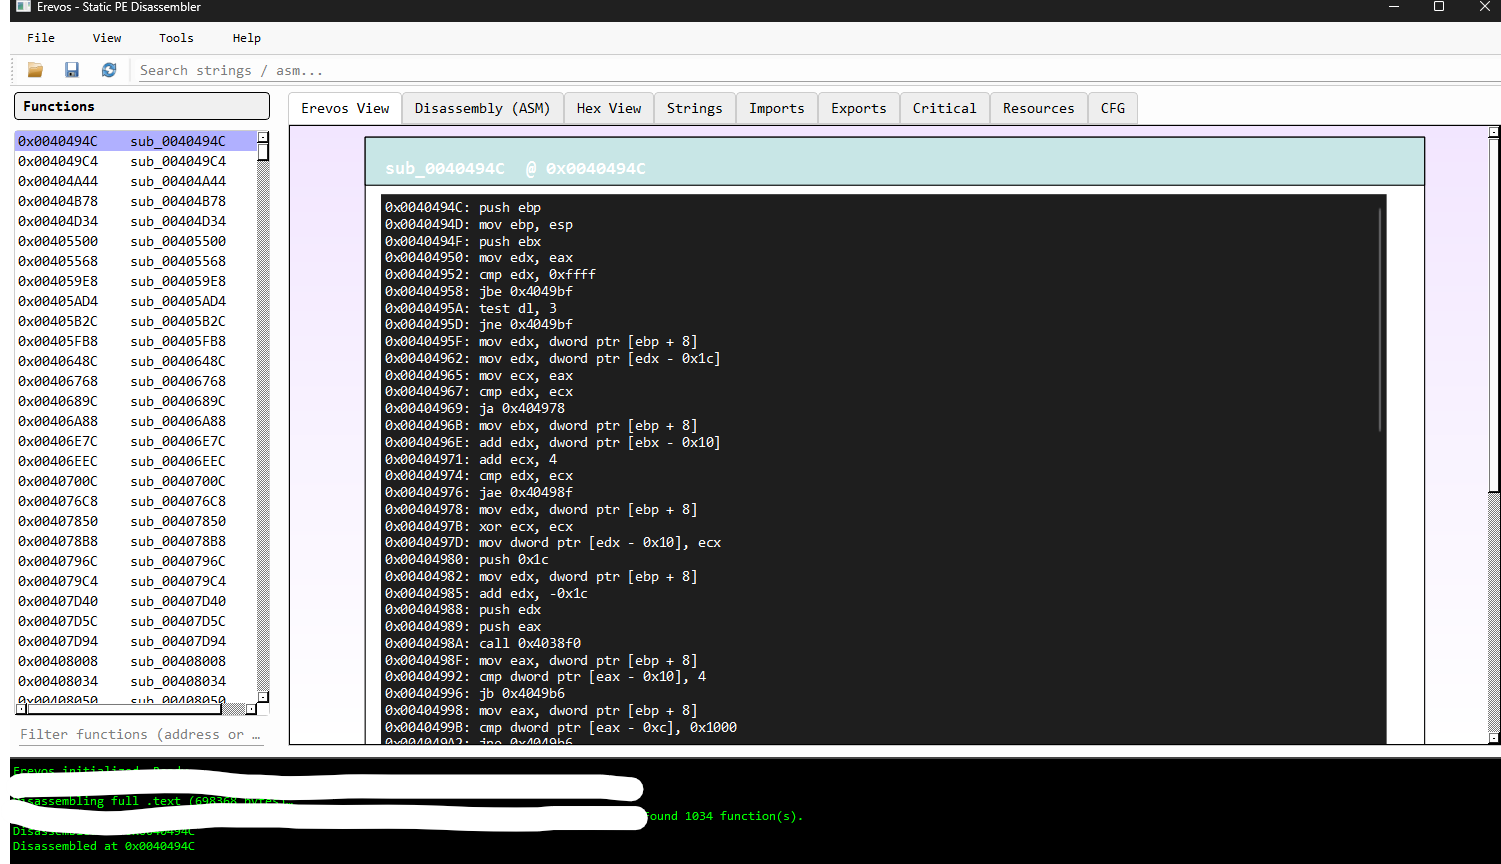Click the Erevos app icon in title bar
Screen dimensions: 1501x864
(x=23, y=7)
